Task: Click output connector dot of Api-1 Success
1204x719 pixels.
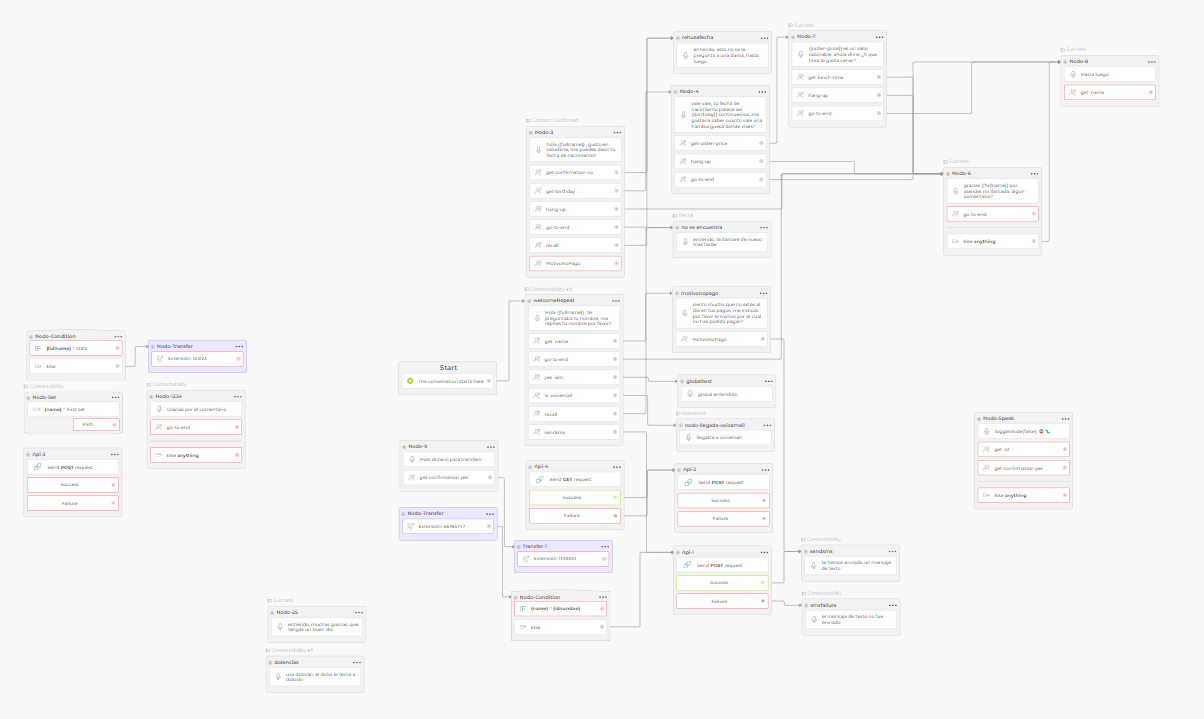Action: click(763, 583)
